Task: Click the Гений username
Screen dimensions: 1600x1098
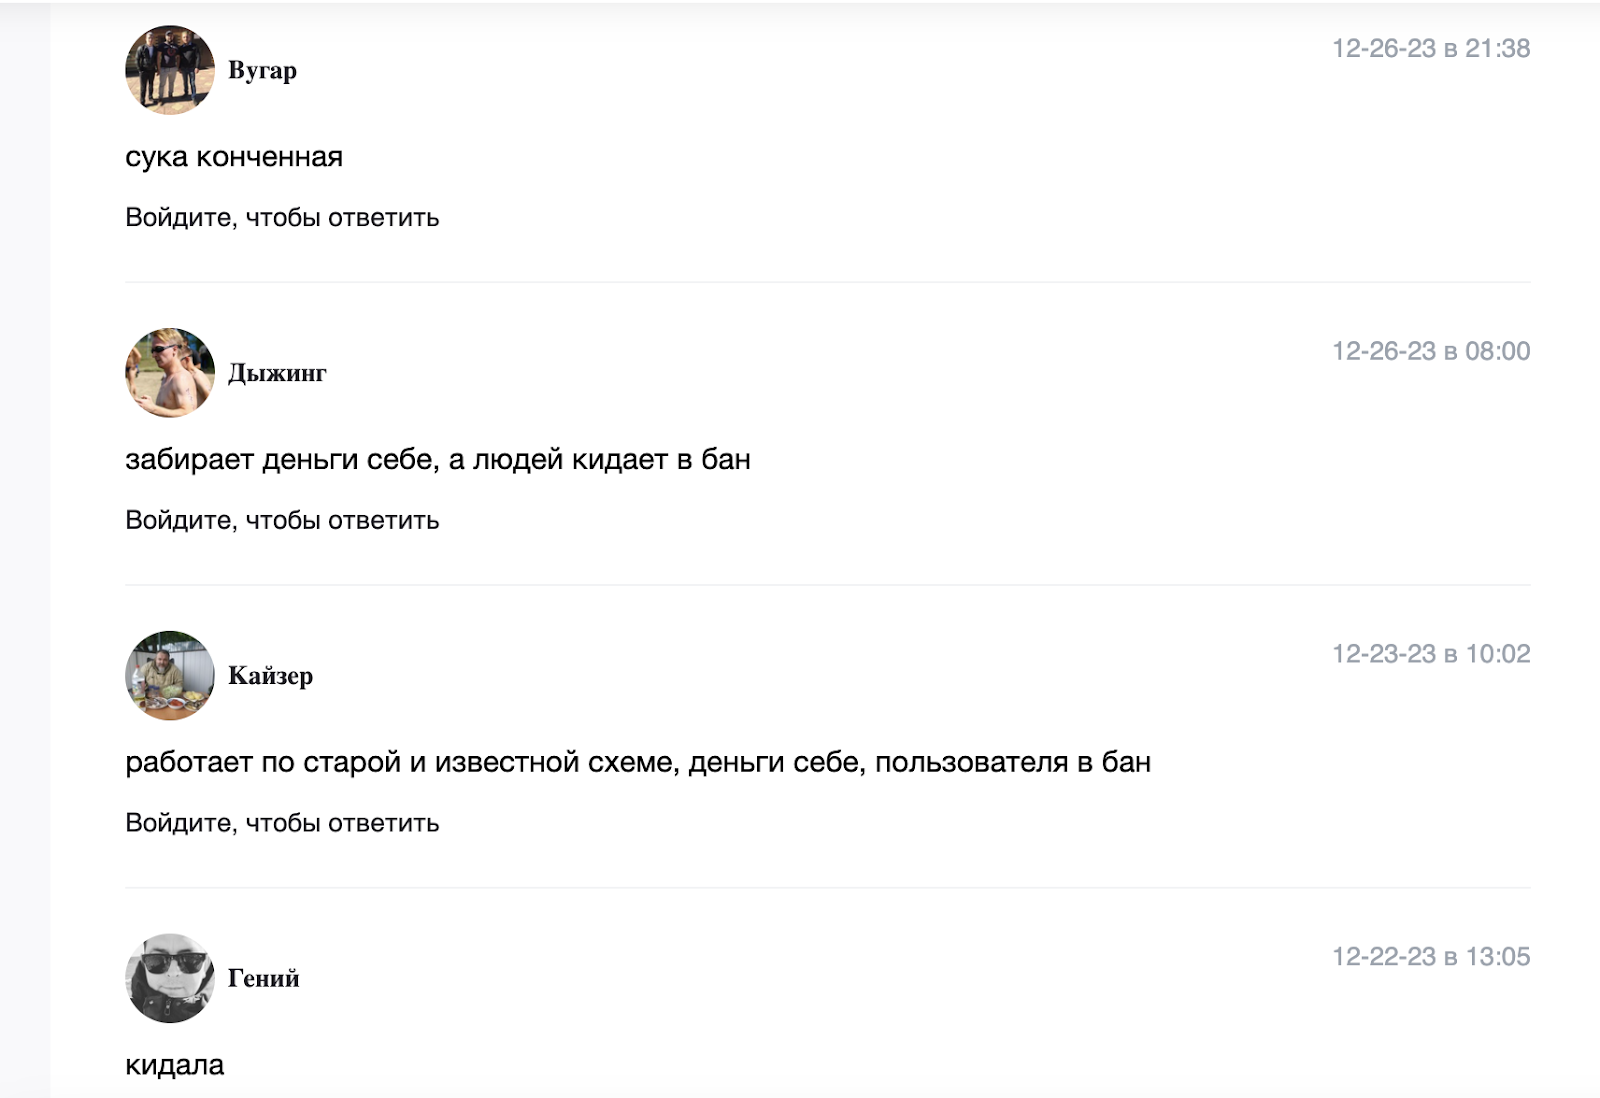Action: (x=263, y=979)
